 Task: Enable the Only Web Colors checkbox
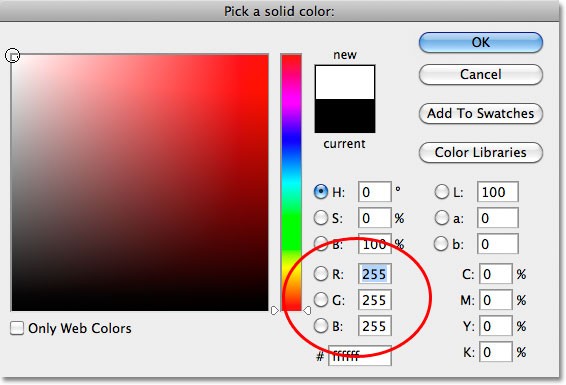(x=17, y=328)
